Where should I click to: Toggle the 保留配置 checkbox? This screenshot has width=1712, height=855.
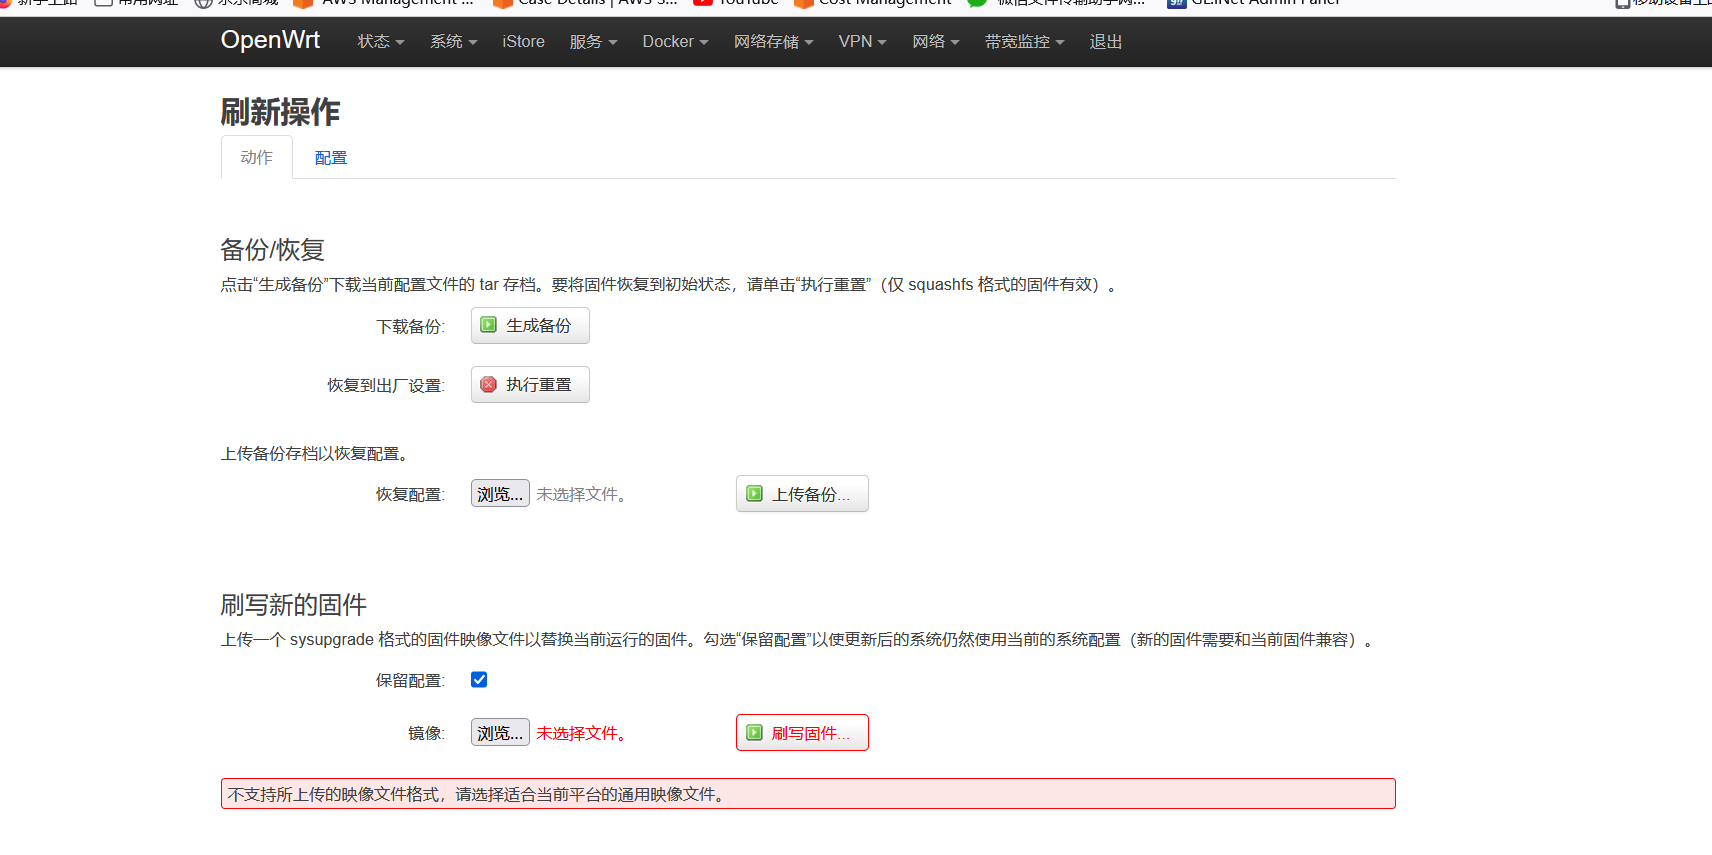[479, 680]
